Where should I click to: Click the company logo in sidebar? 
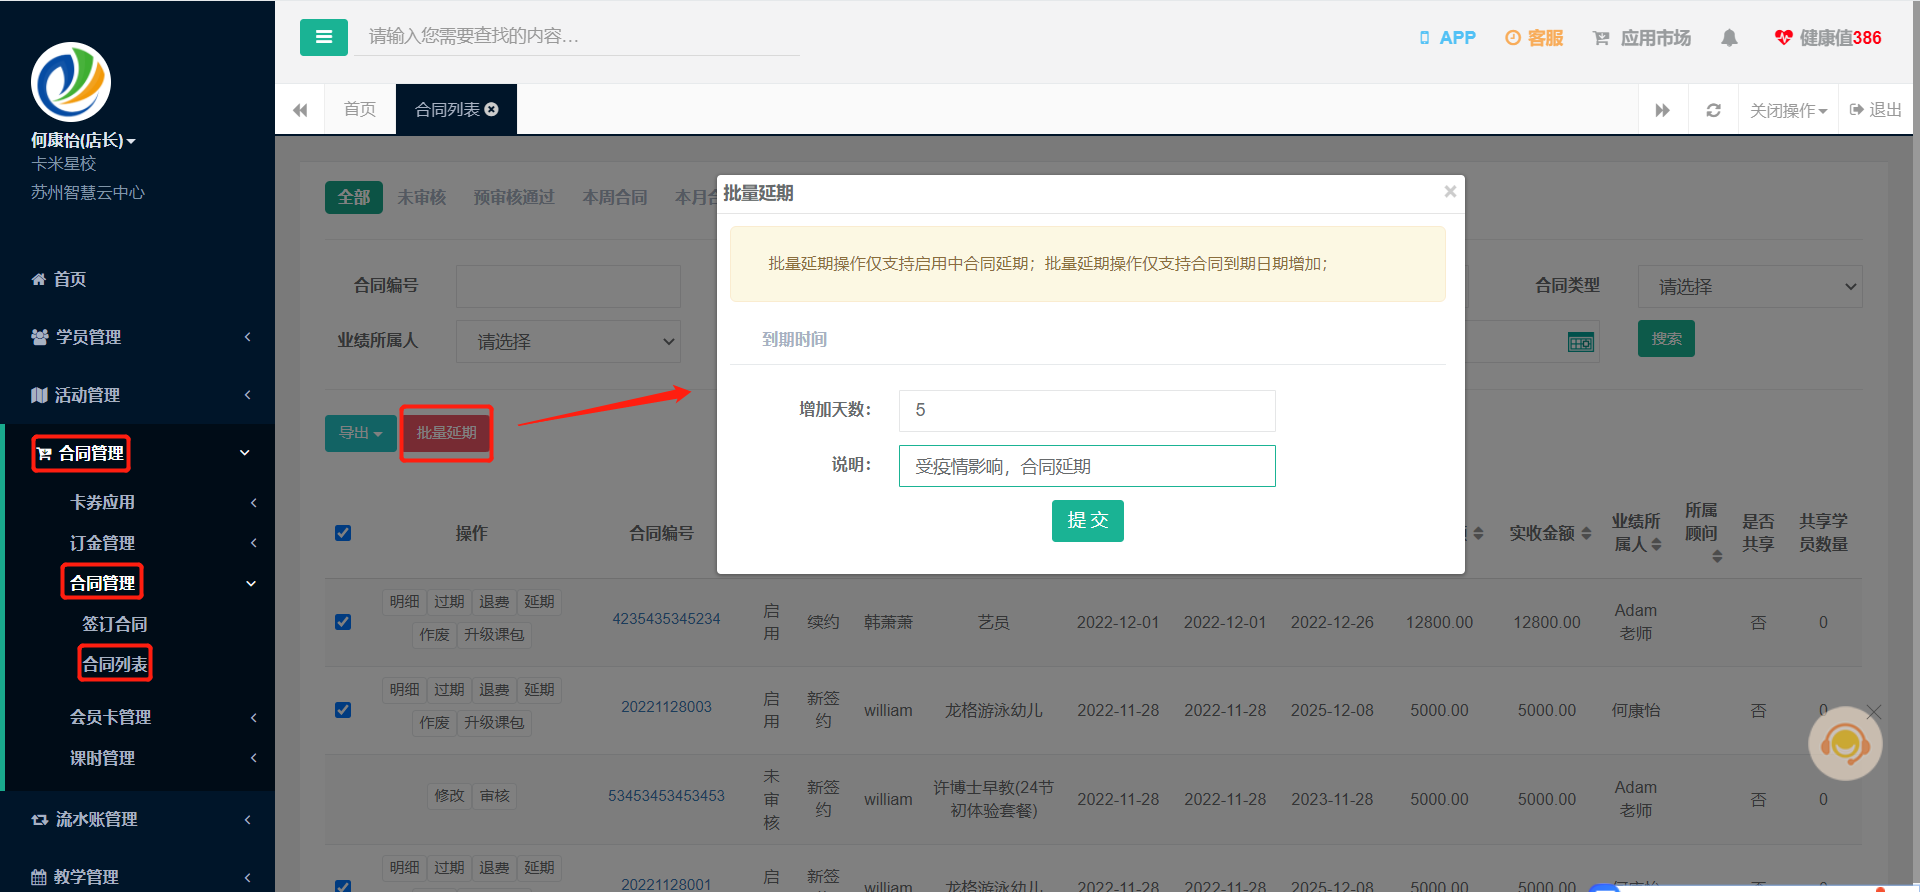pos(71,82)
